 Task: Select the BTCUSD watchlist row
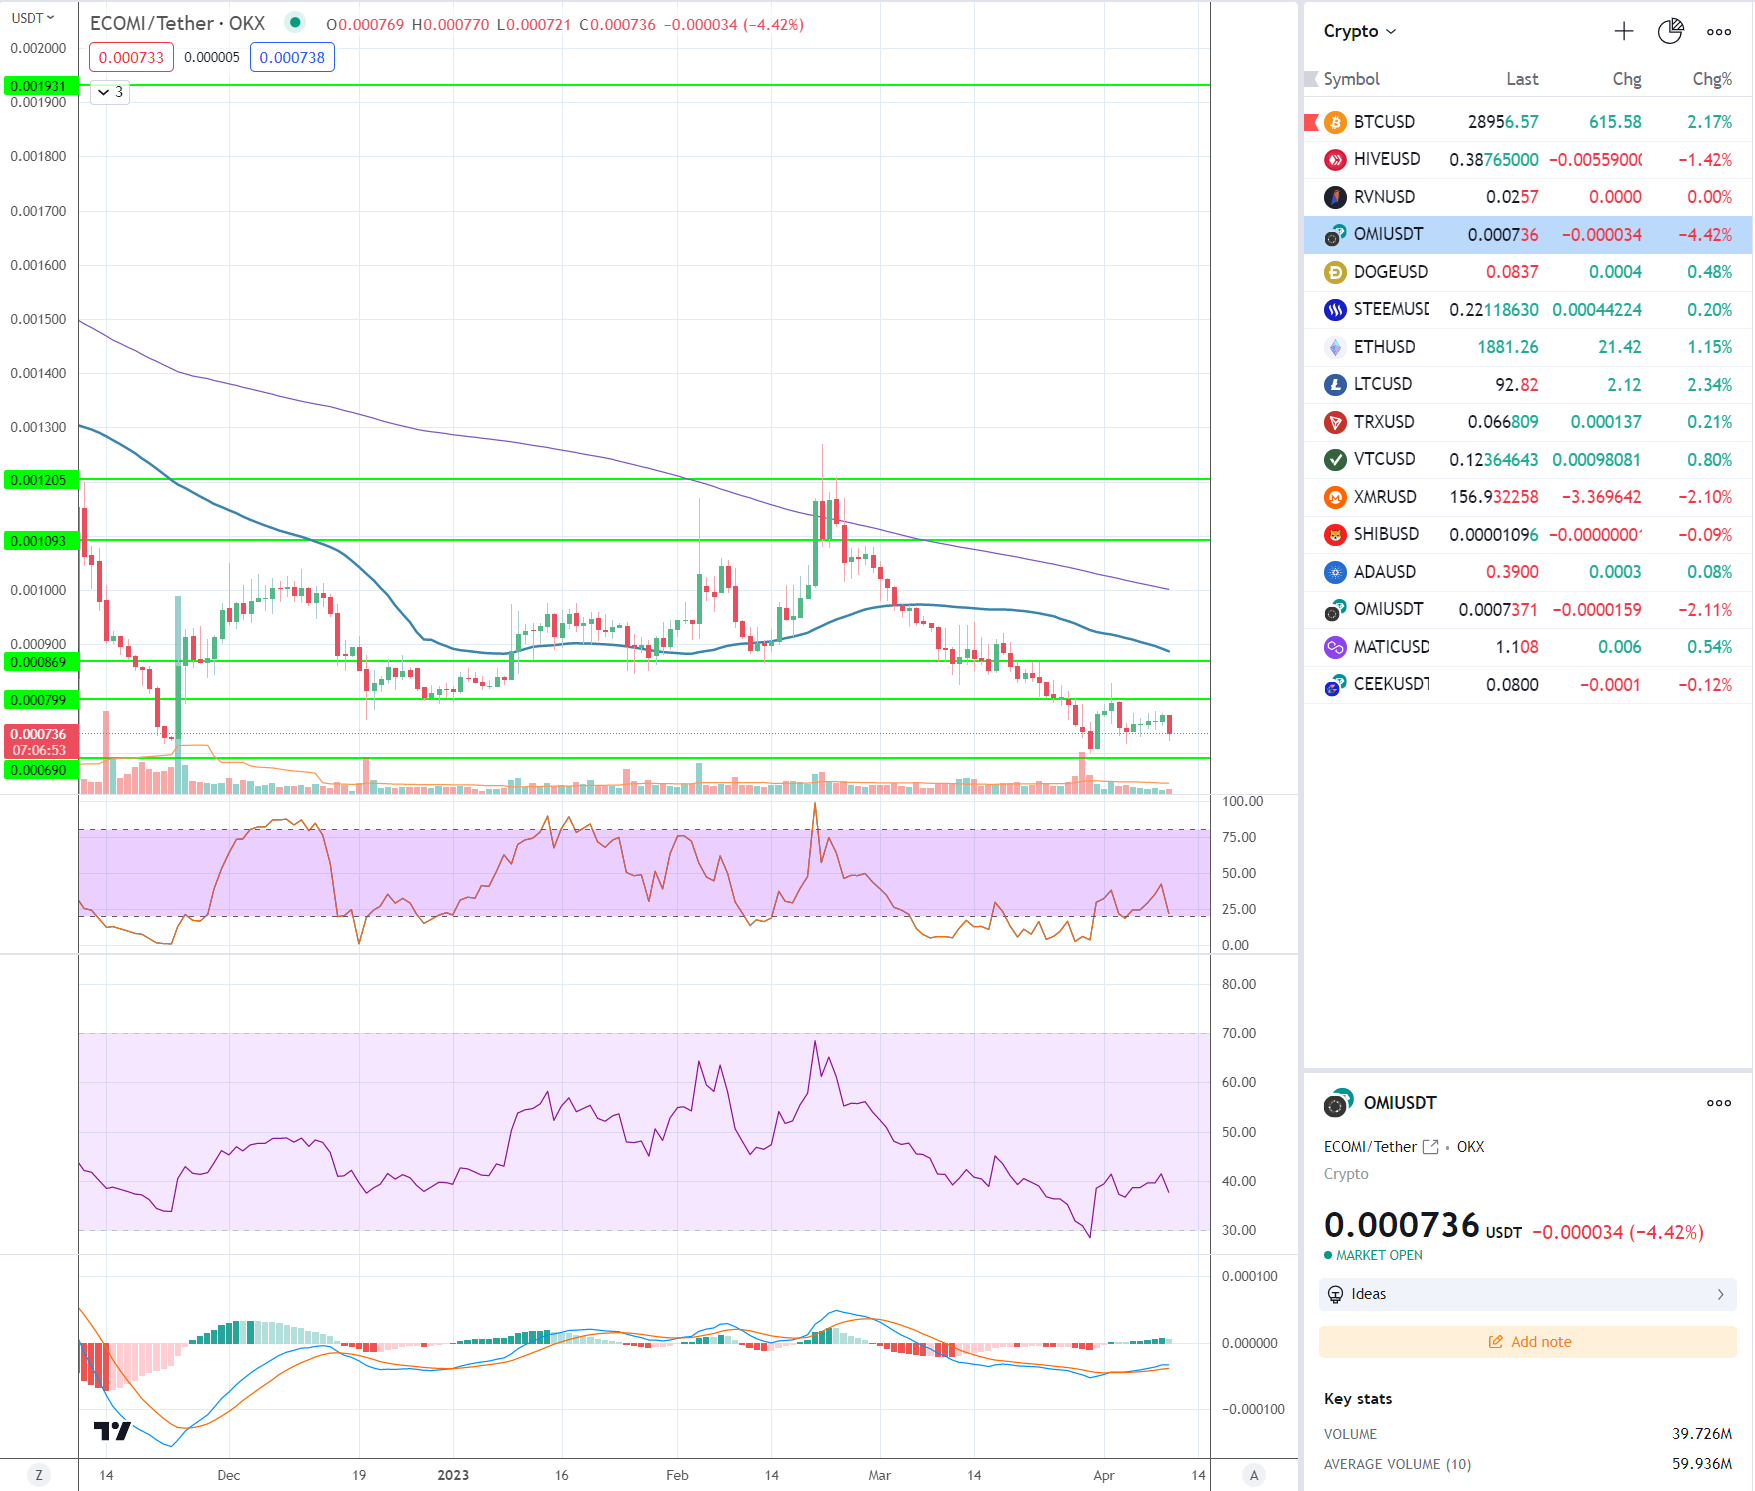tap(1528, 122)
